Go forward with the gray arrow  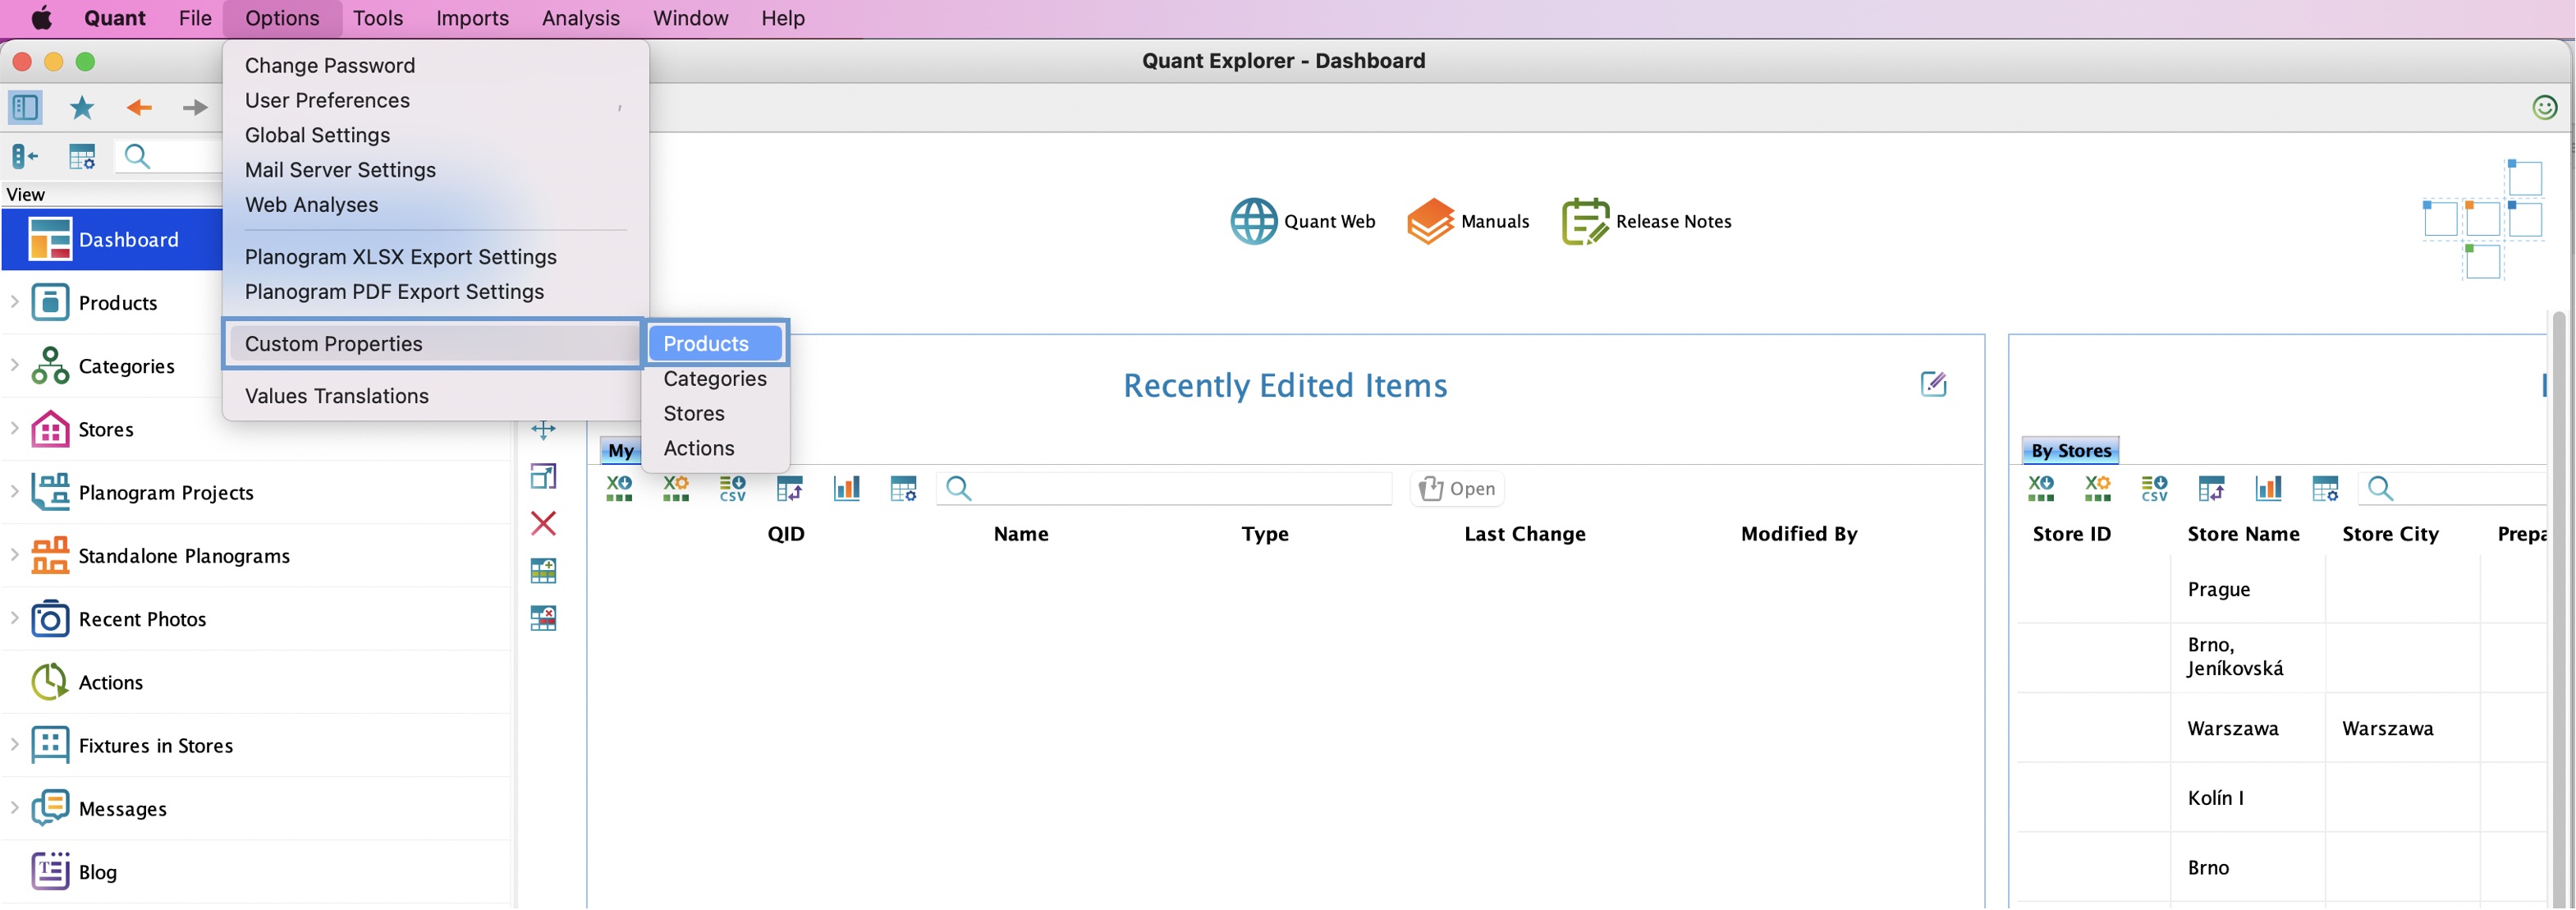click(x=195, y=107)
